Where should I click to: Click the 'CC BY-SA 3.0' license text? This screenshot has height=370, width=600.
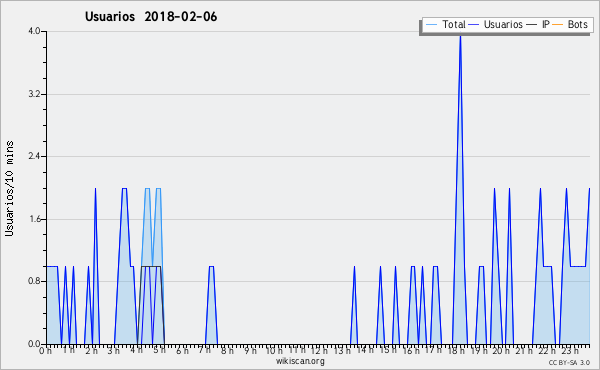coord(569,362)
